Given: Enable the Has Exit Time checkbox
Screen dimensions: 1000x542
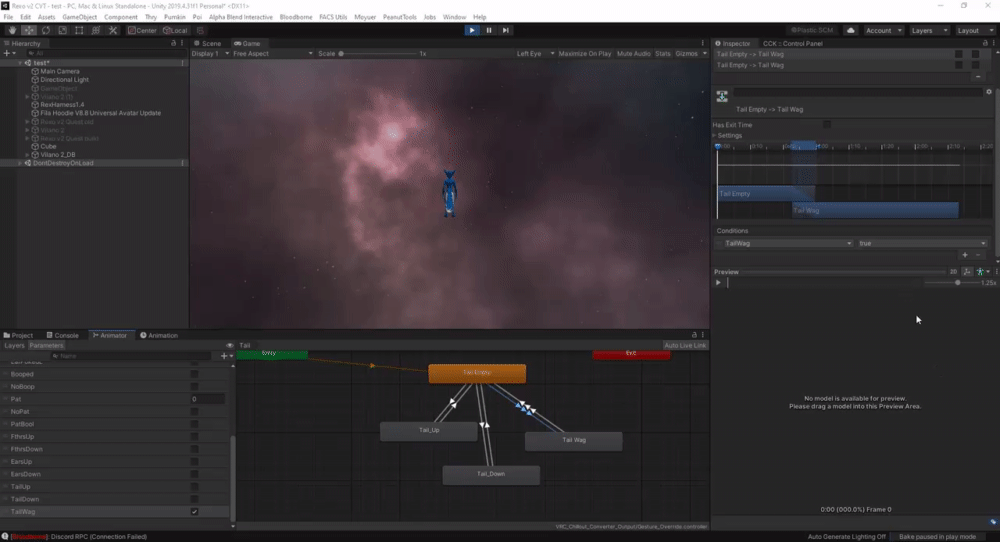Looking at the screenshot, I should click(x=827, y=124).
